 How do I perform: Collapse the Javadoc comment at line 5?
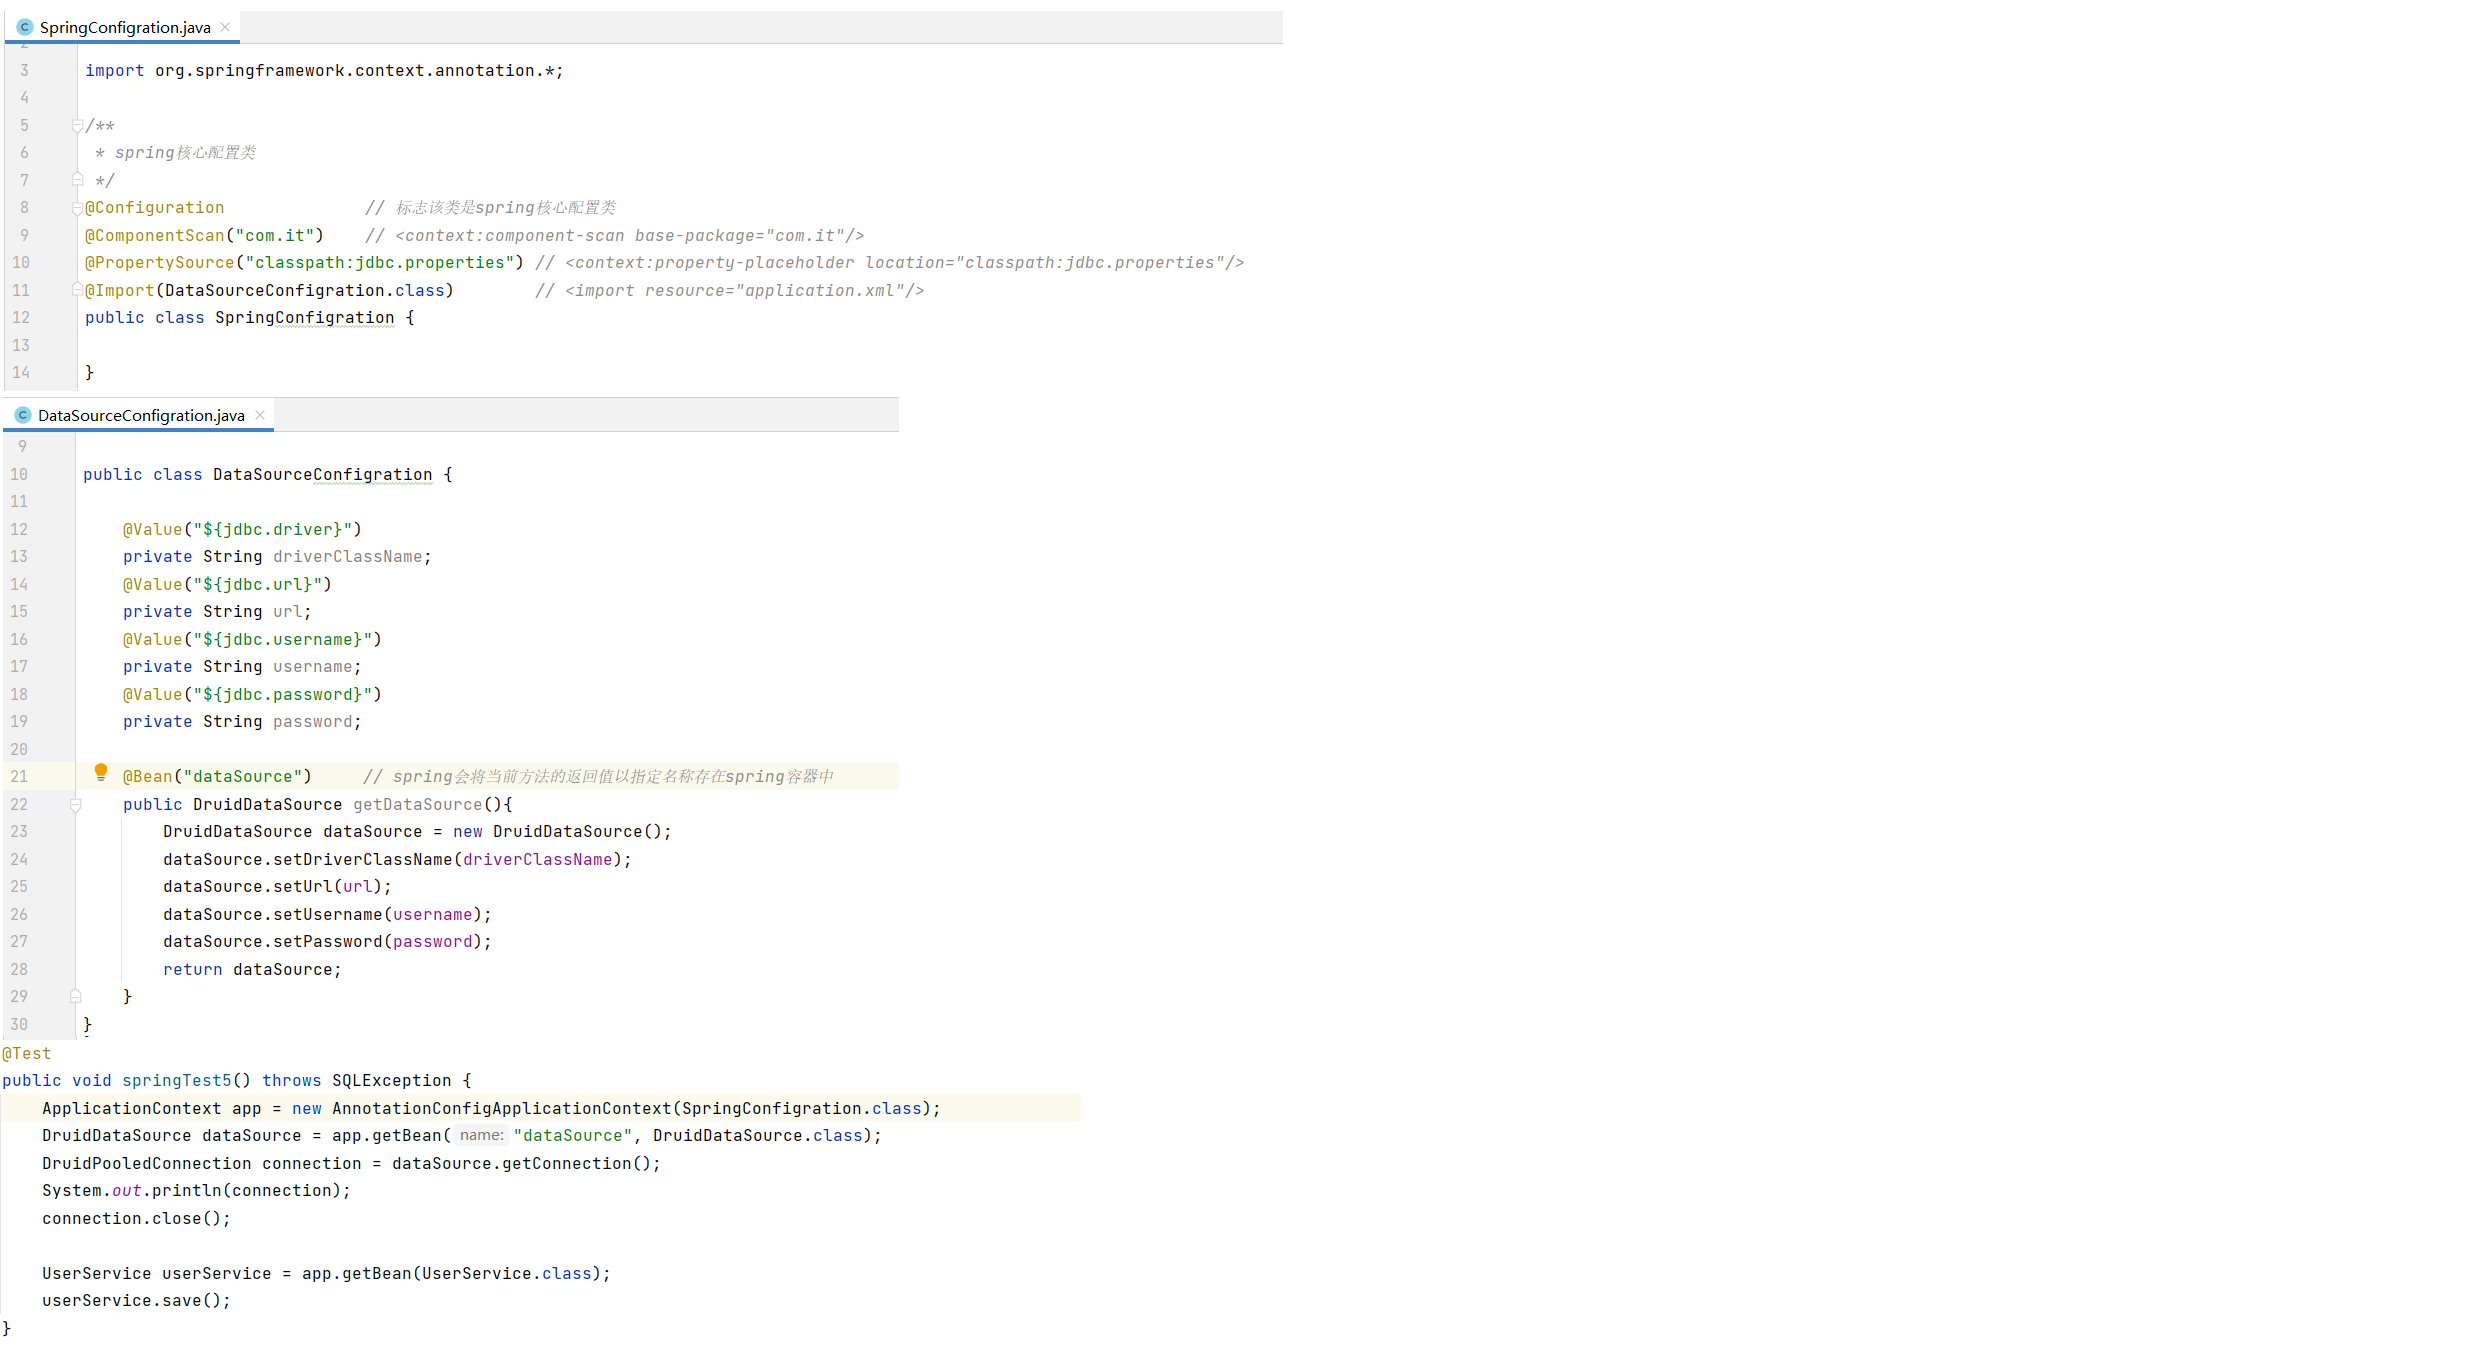[77, 126]
